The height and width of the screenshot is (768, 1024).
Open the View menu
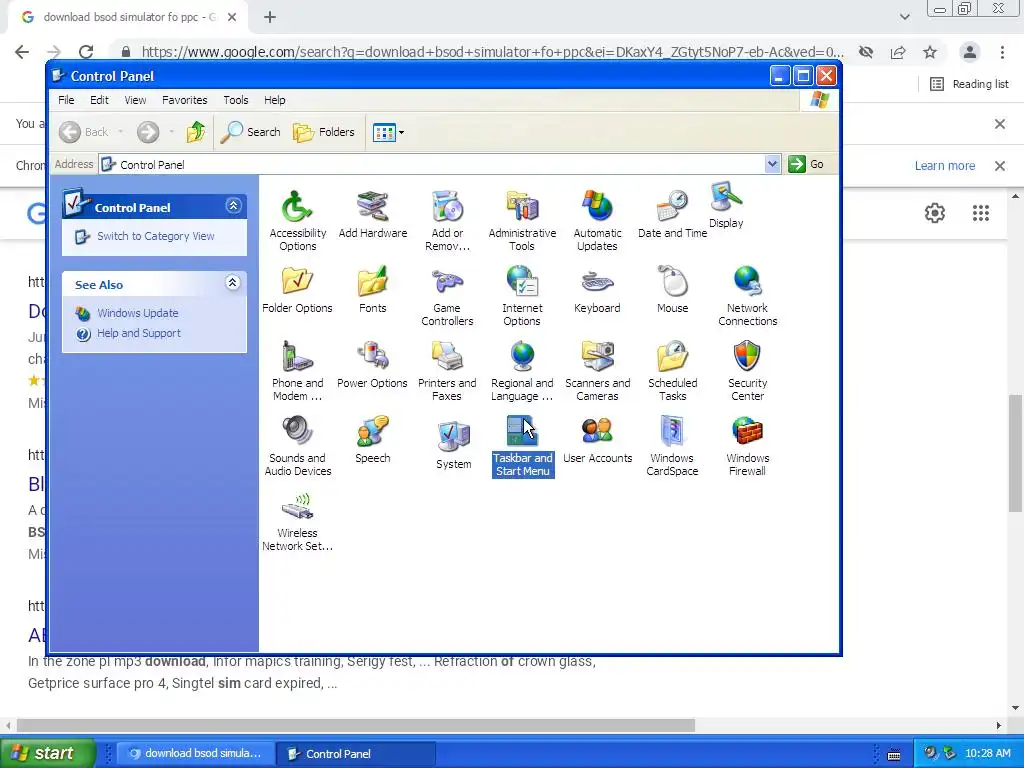(135, 100)
